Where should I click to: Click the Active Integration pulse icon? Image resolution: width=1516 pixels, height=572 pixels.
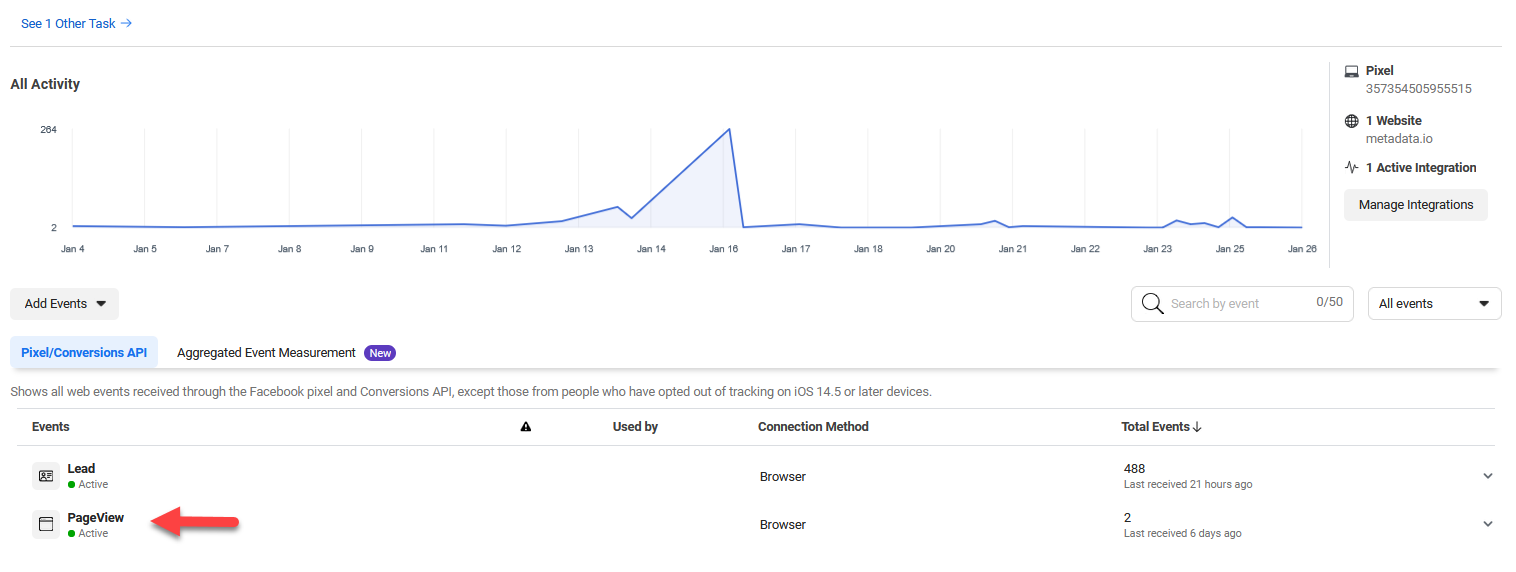[1351, 168]
